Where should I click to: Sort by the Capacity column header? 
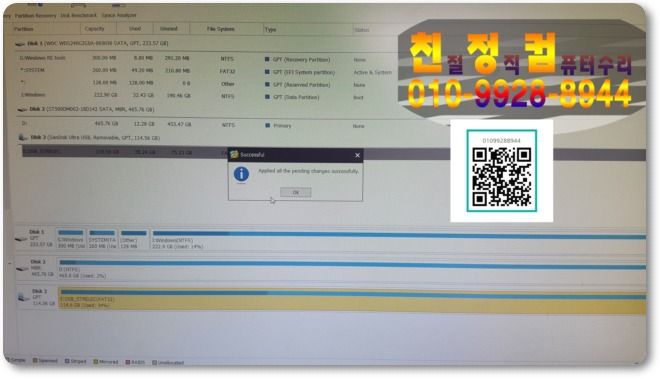click(x=94, y=29)
